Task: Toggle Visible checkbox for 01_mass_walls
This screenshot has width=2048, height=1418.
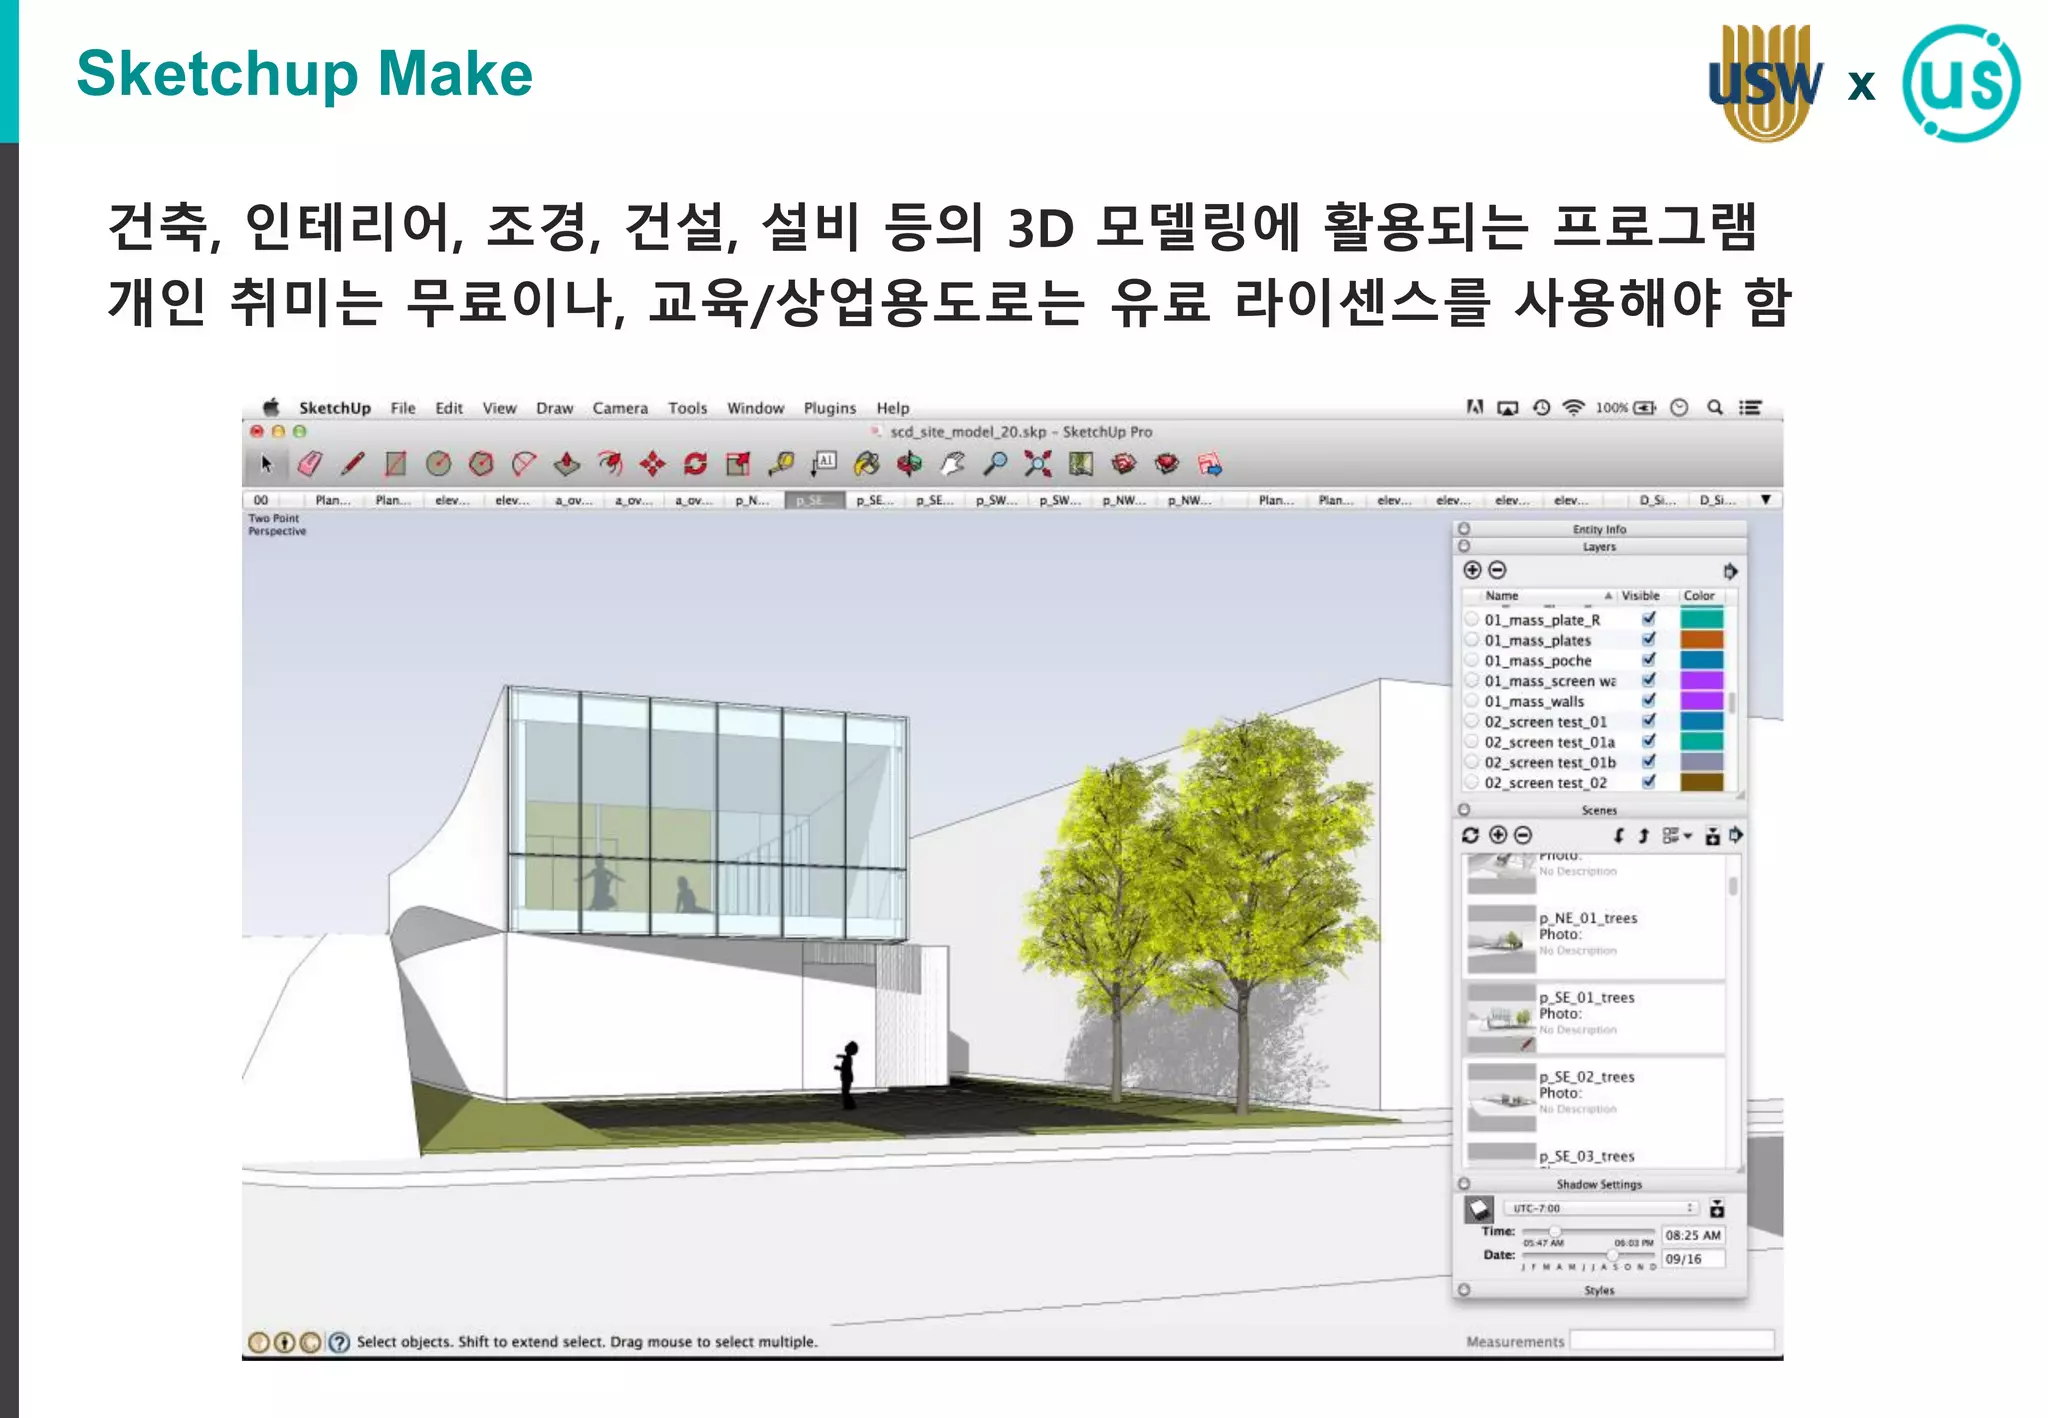Action: (1649, 701)
